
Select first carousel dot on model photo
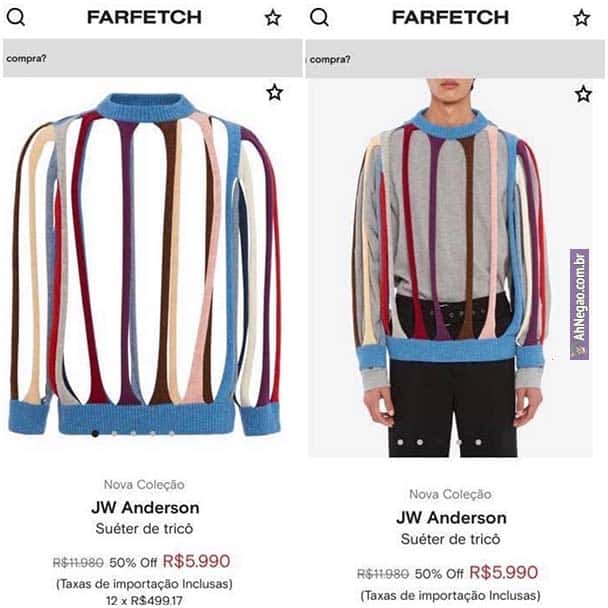401,442
